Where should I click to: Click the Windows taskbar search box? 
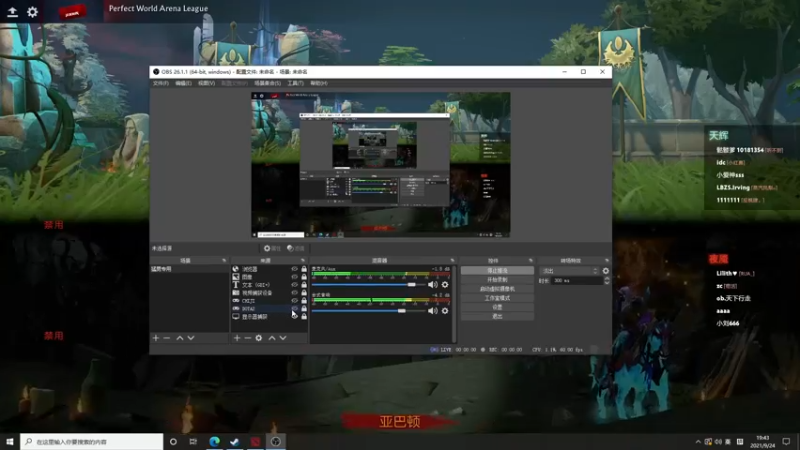point(92,442)
